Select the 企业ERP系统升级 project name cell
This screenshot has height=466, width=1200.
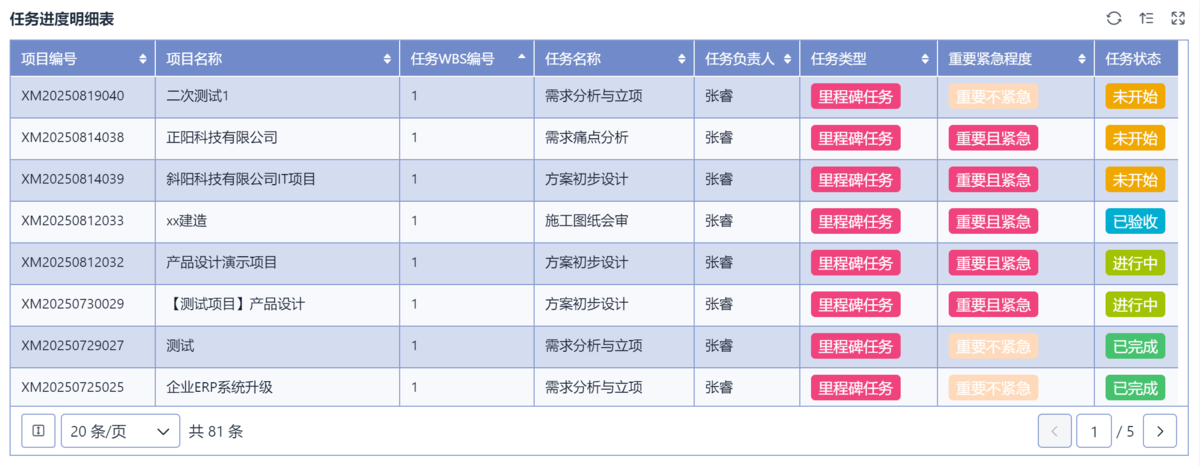(220, 387)
